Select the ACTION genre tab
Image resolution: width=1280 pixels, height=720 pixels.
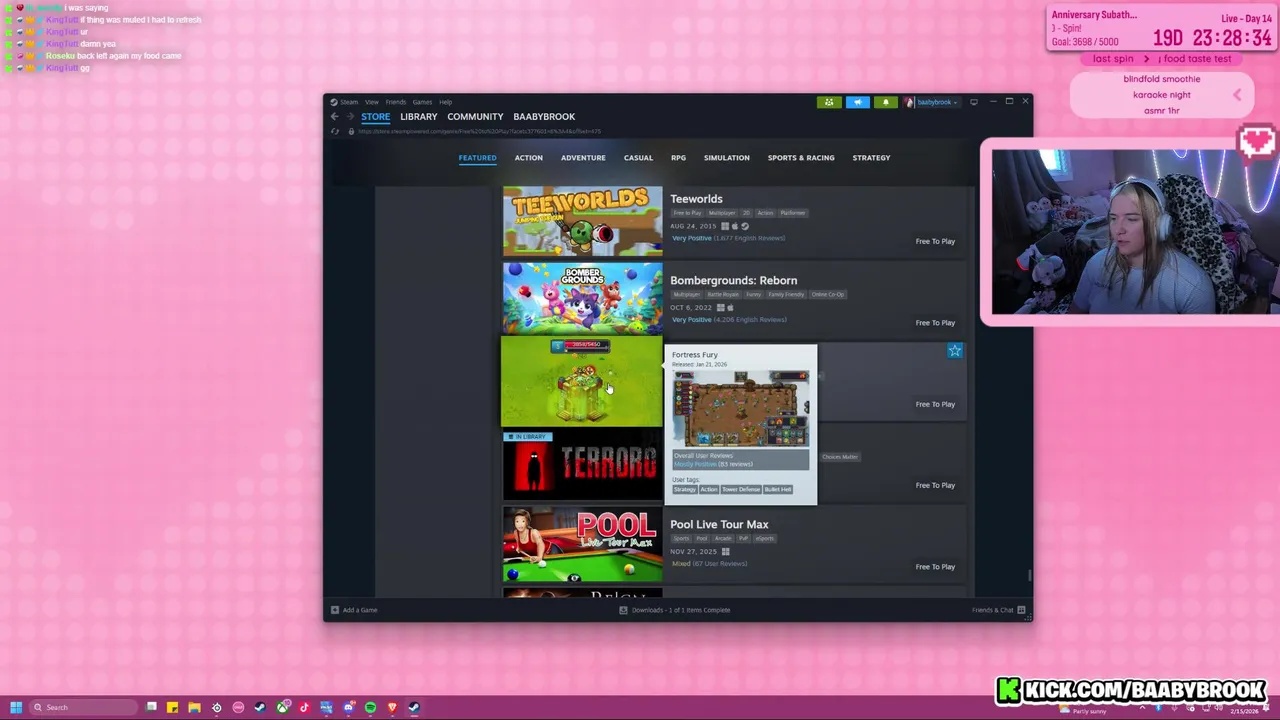(x=529, y=158)
